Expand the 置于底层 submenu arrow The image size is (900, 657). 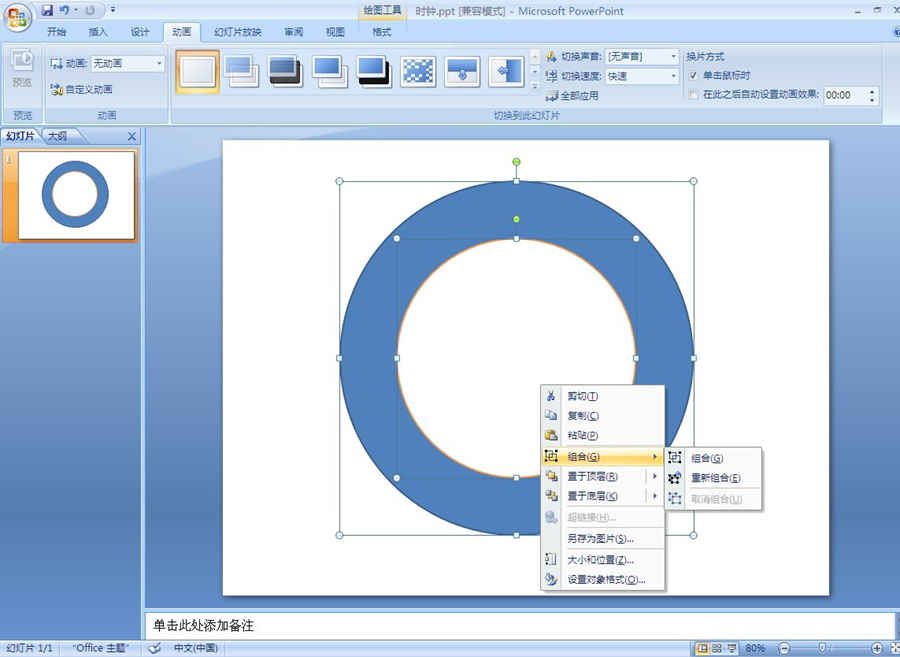654,496
